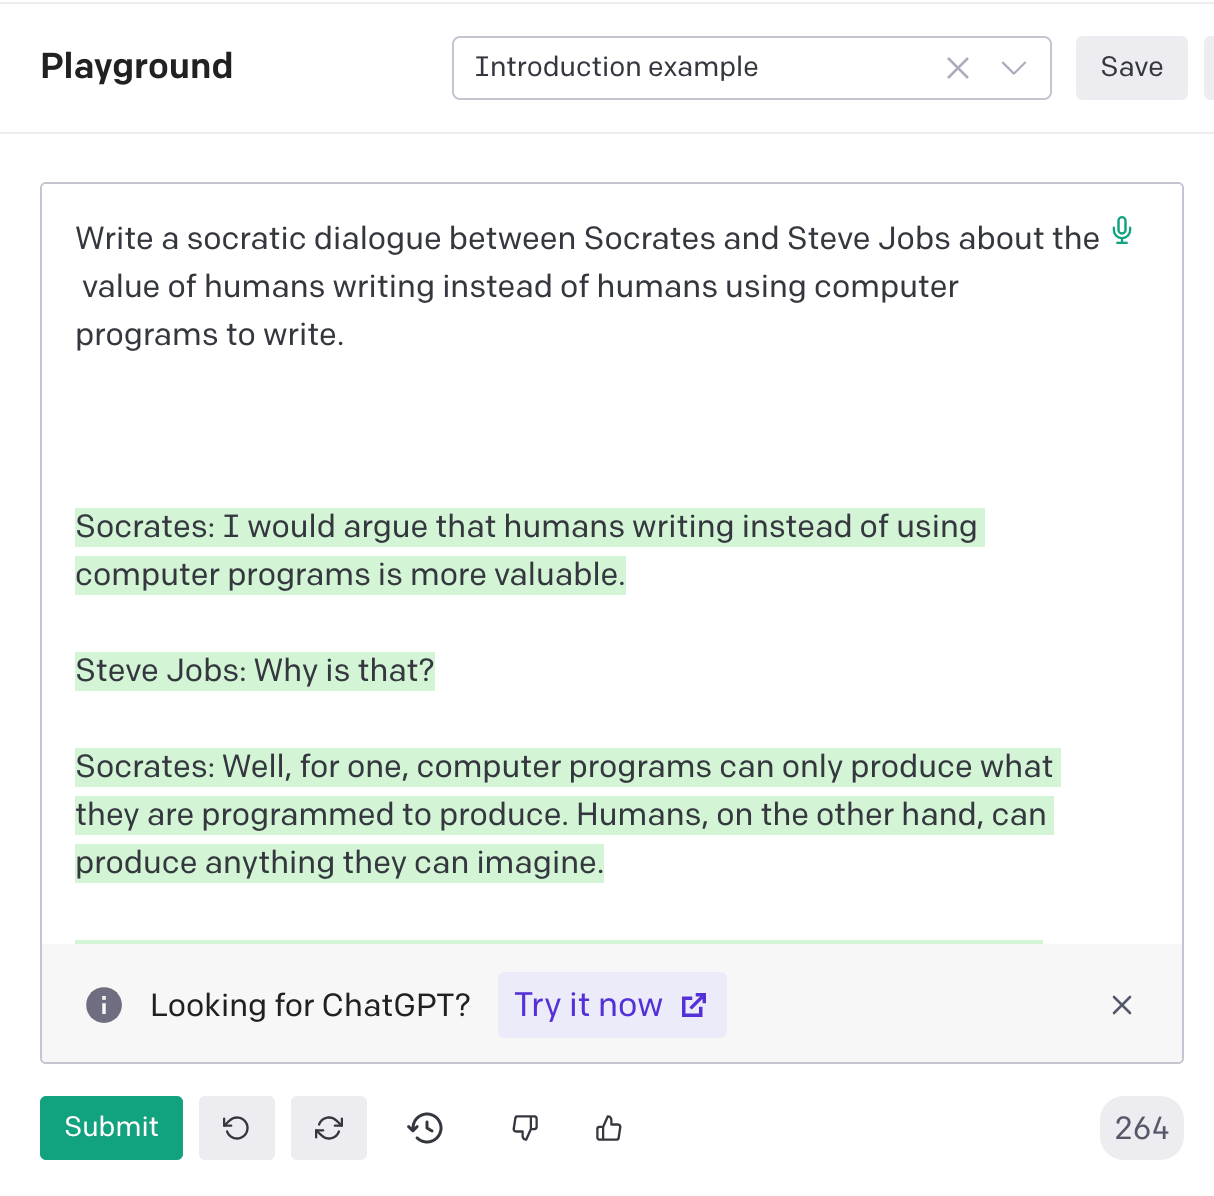This screenshot has width=1214, height=1196.
Task: Clear the Introduction example preset selection
Action: pos(957,68)
